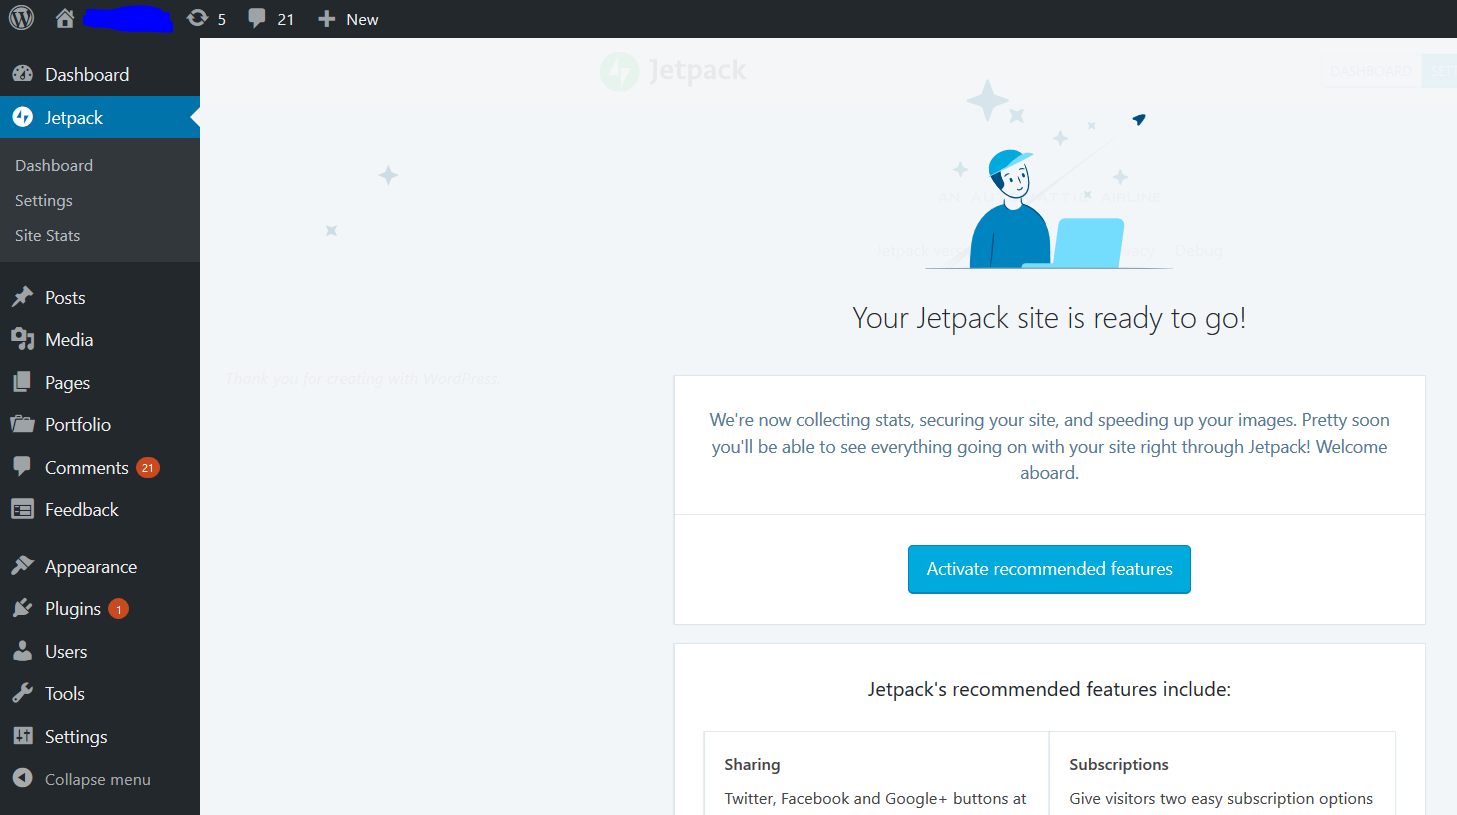The width and height of the screenshot is (1457, 815).
Task: Go to Media
Action: 69,339
